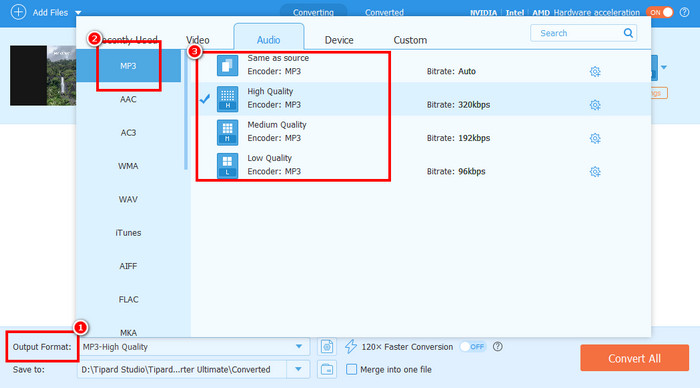
Task: Select MP3 in format list
Action: coord(128,66)
